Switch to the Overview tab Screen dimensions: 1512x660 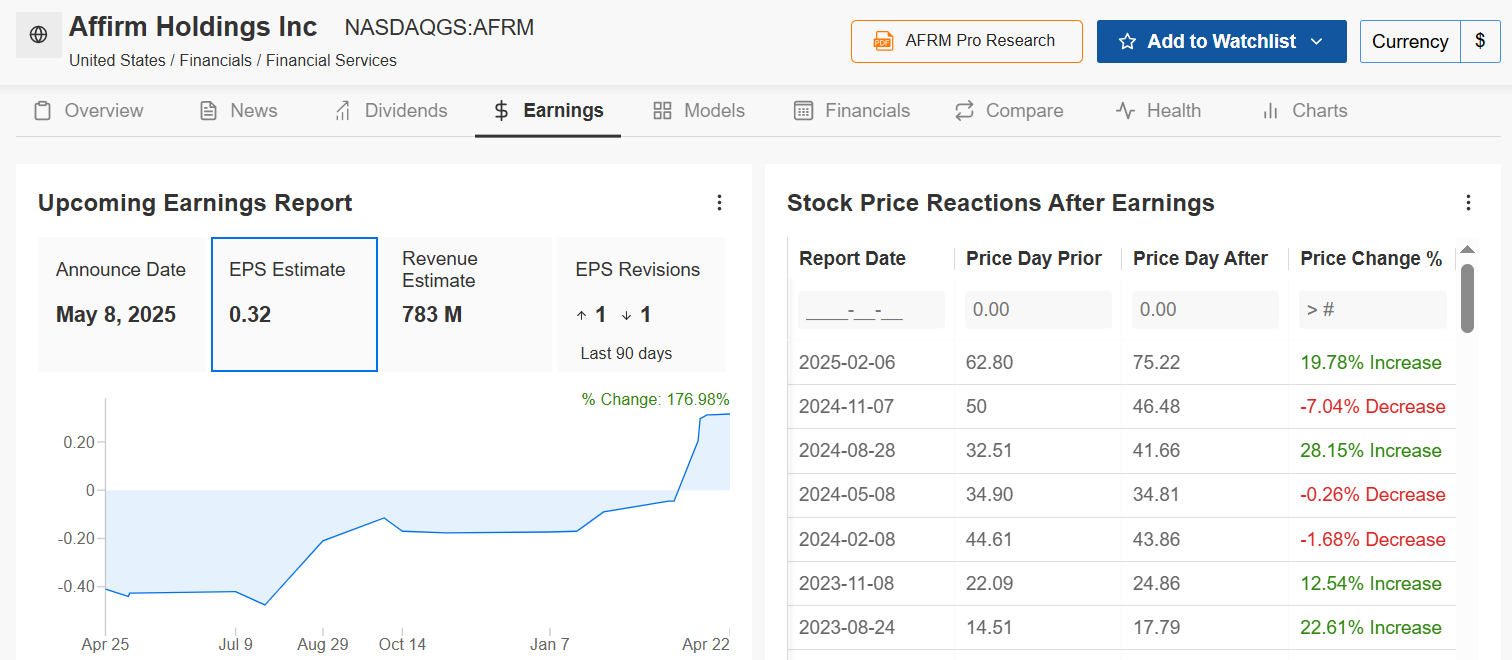click(88, 111)
